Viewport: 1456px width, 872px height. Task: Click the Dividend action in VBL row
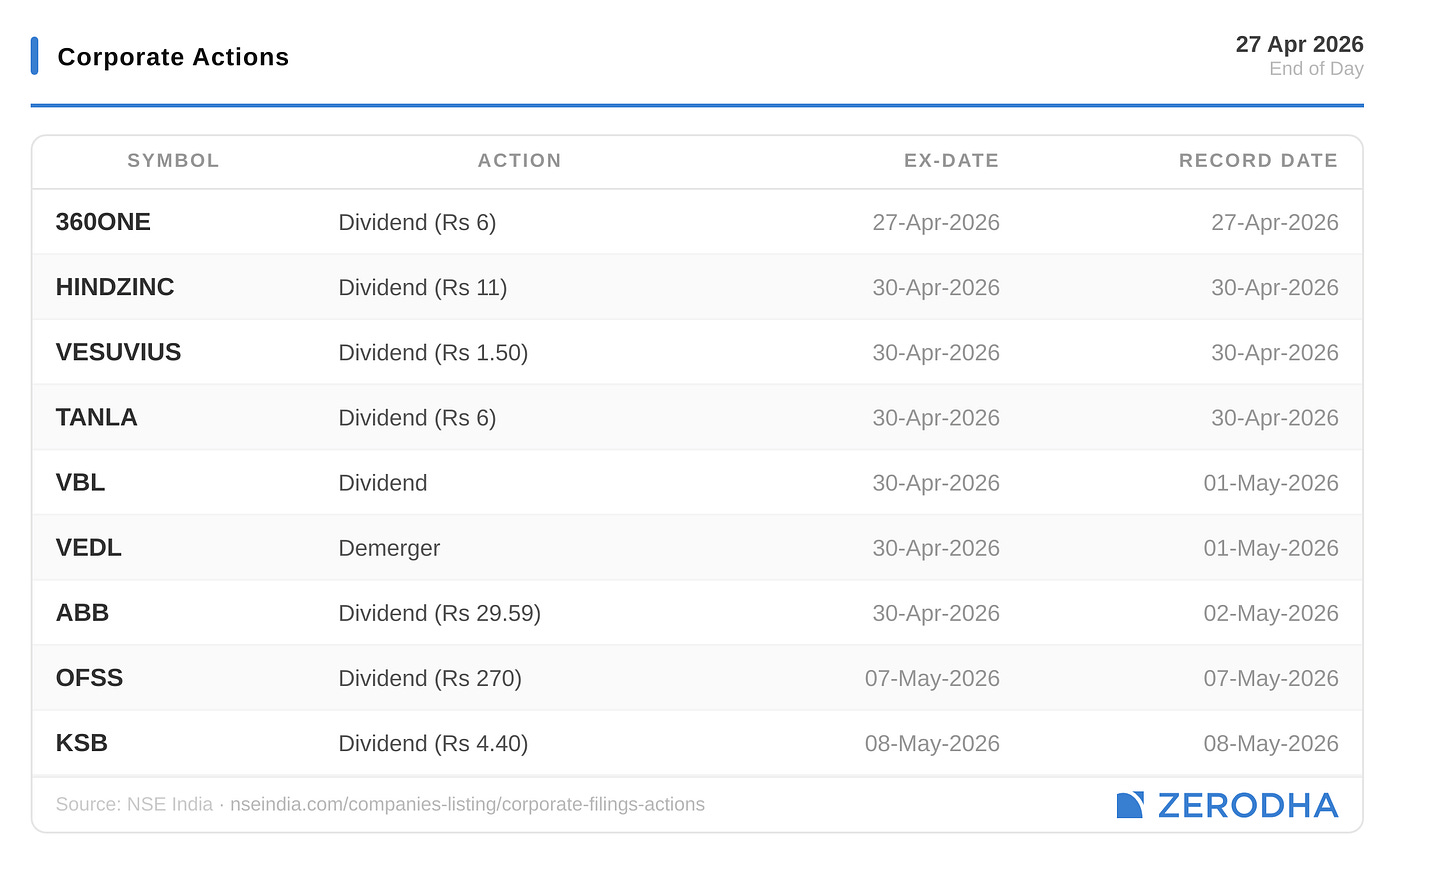pos(383,483)
